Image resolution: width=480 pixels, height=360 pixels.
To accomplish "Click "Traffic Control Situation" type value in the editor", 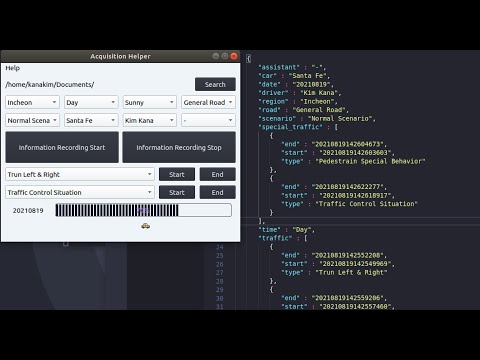I will pos(366,204).
